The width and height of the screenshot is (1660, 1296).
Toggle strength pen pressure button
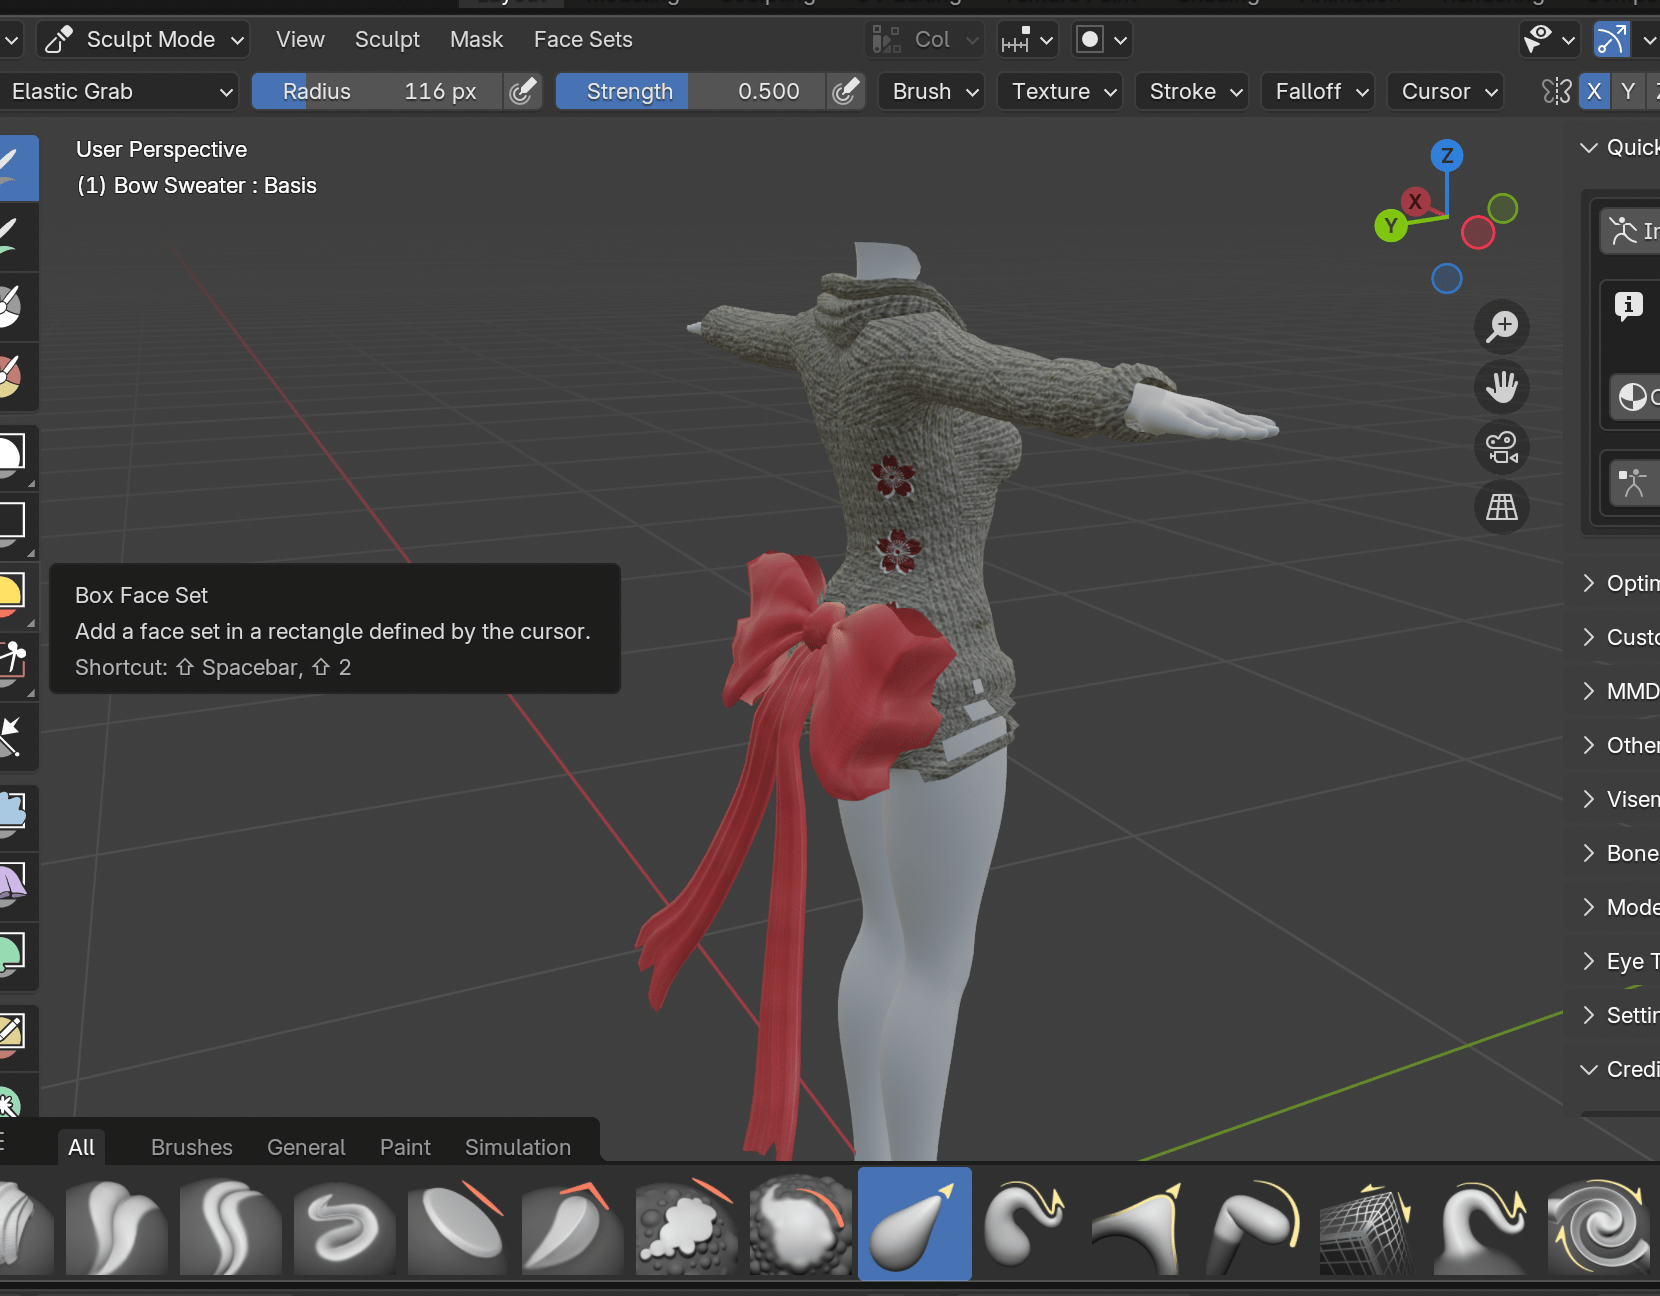846,92
